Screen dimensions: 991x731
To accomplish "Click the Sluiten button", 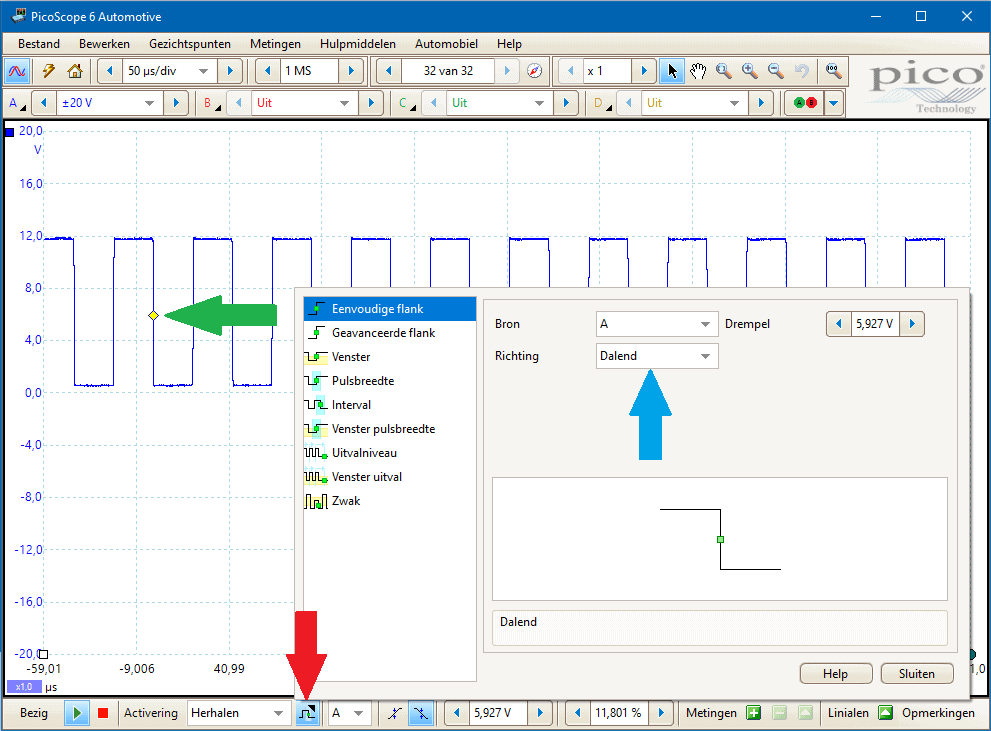I will point(916,674).
